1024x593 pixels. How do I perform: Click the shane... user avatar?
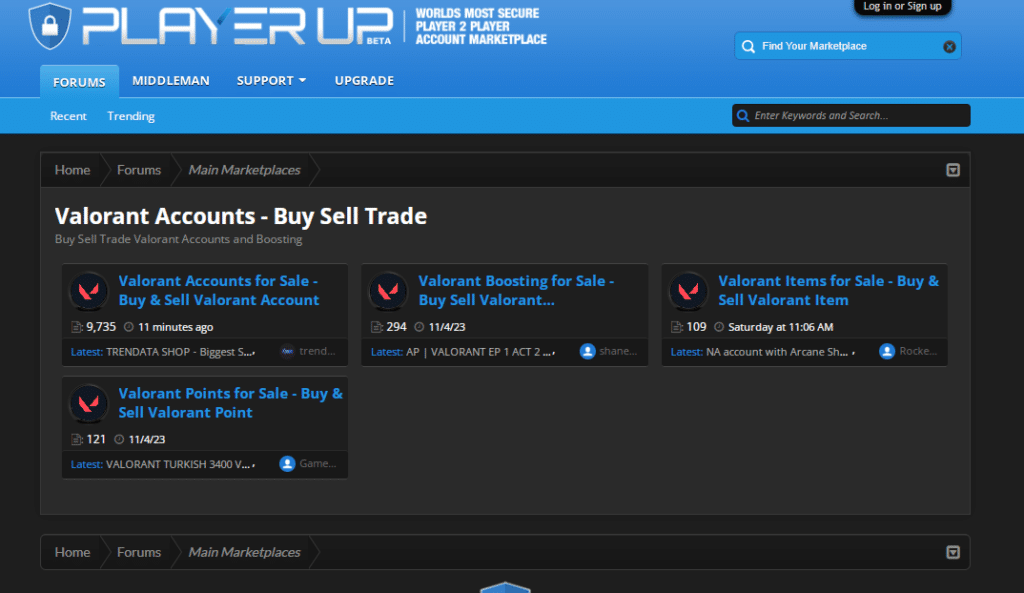point(587,351)
